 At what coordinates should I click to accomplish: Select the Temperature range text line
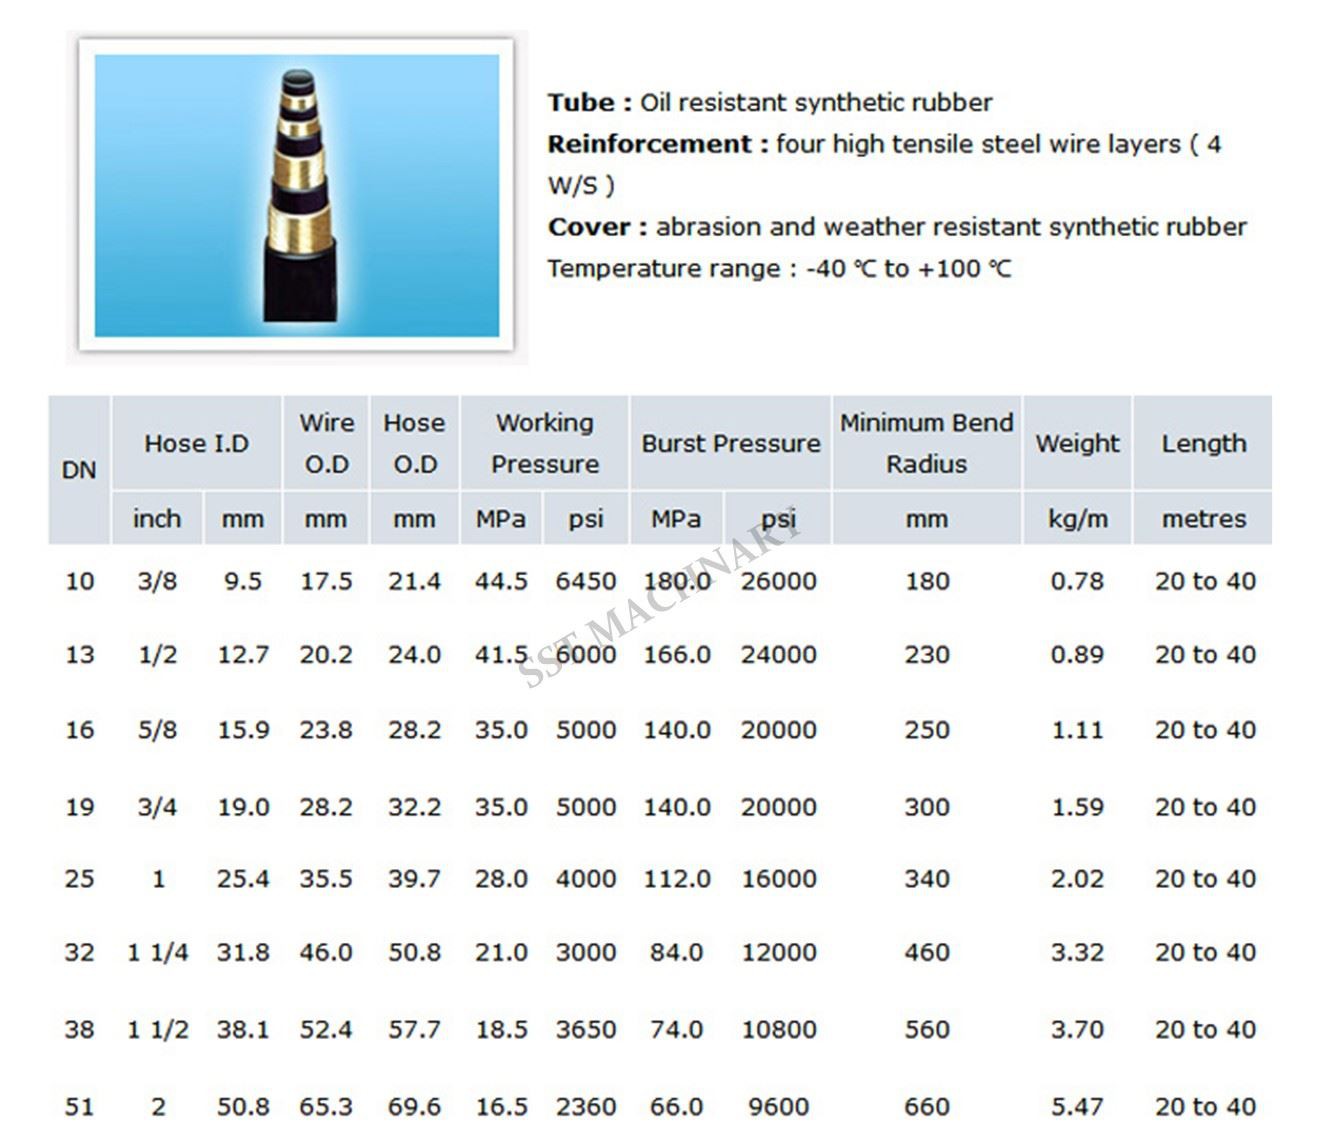point(779,269)
